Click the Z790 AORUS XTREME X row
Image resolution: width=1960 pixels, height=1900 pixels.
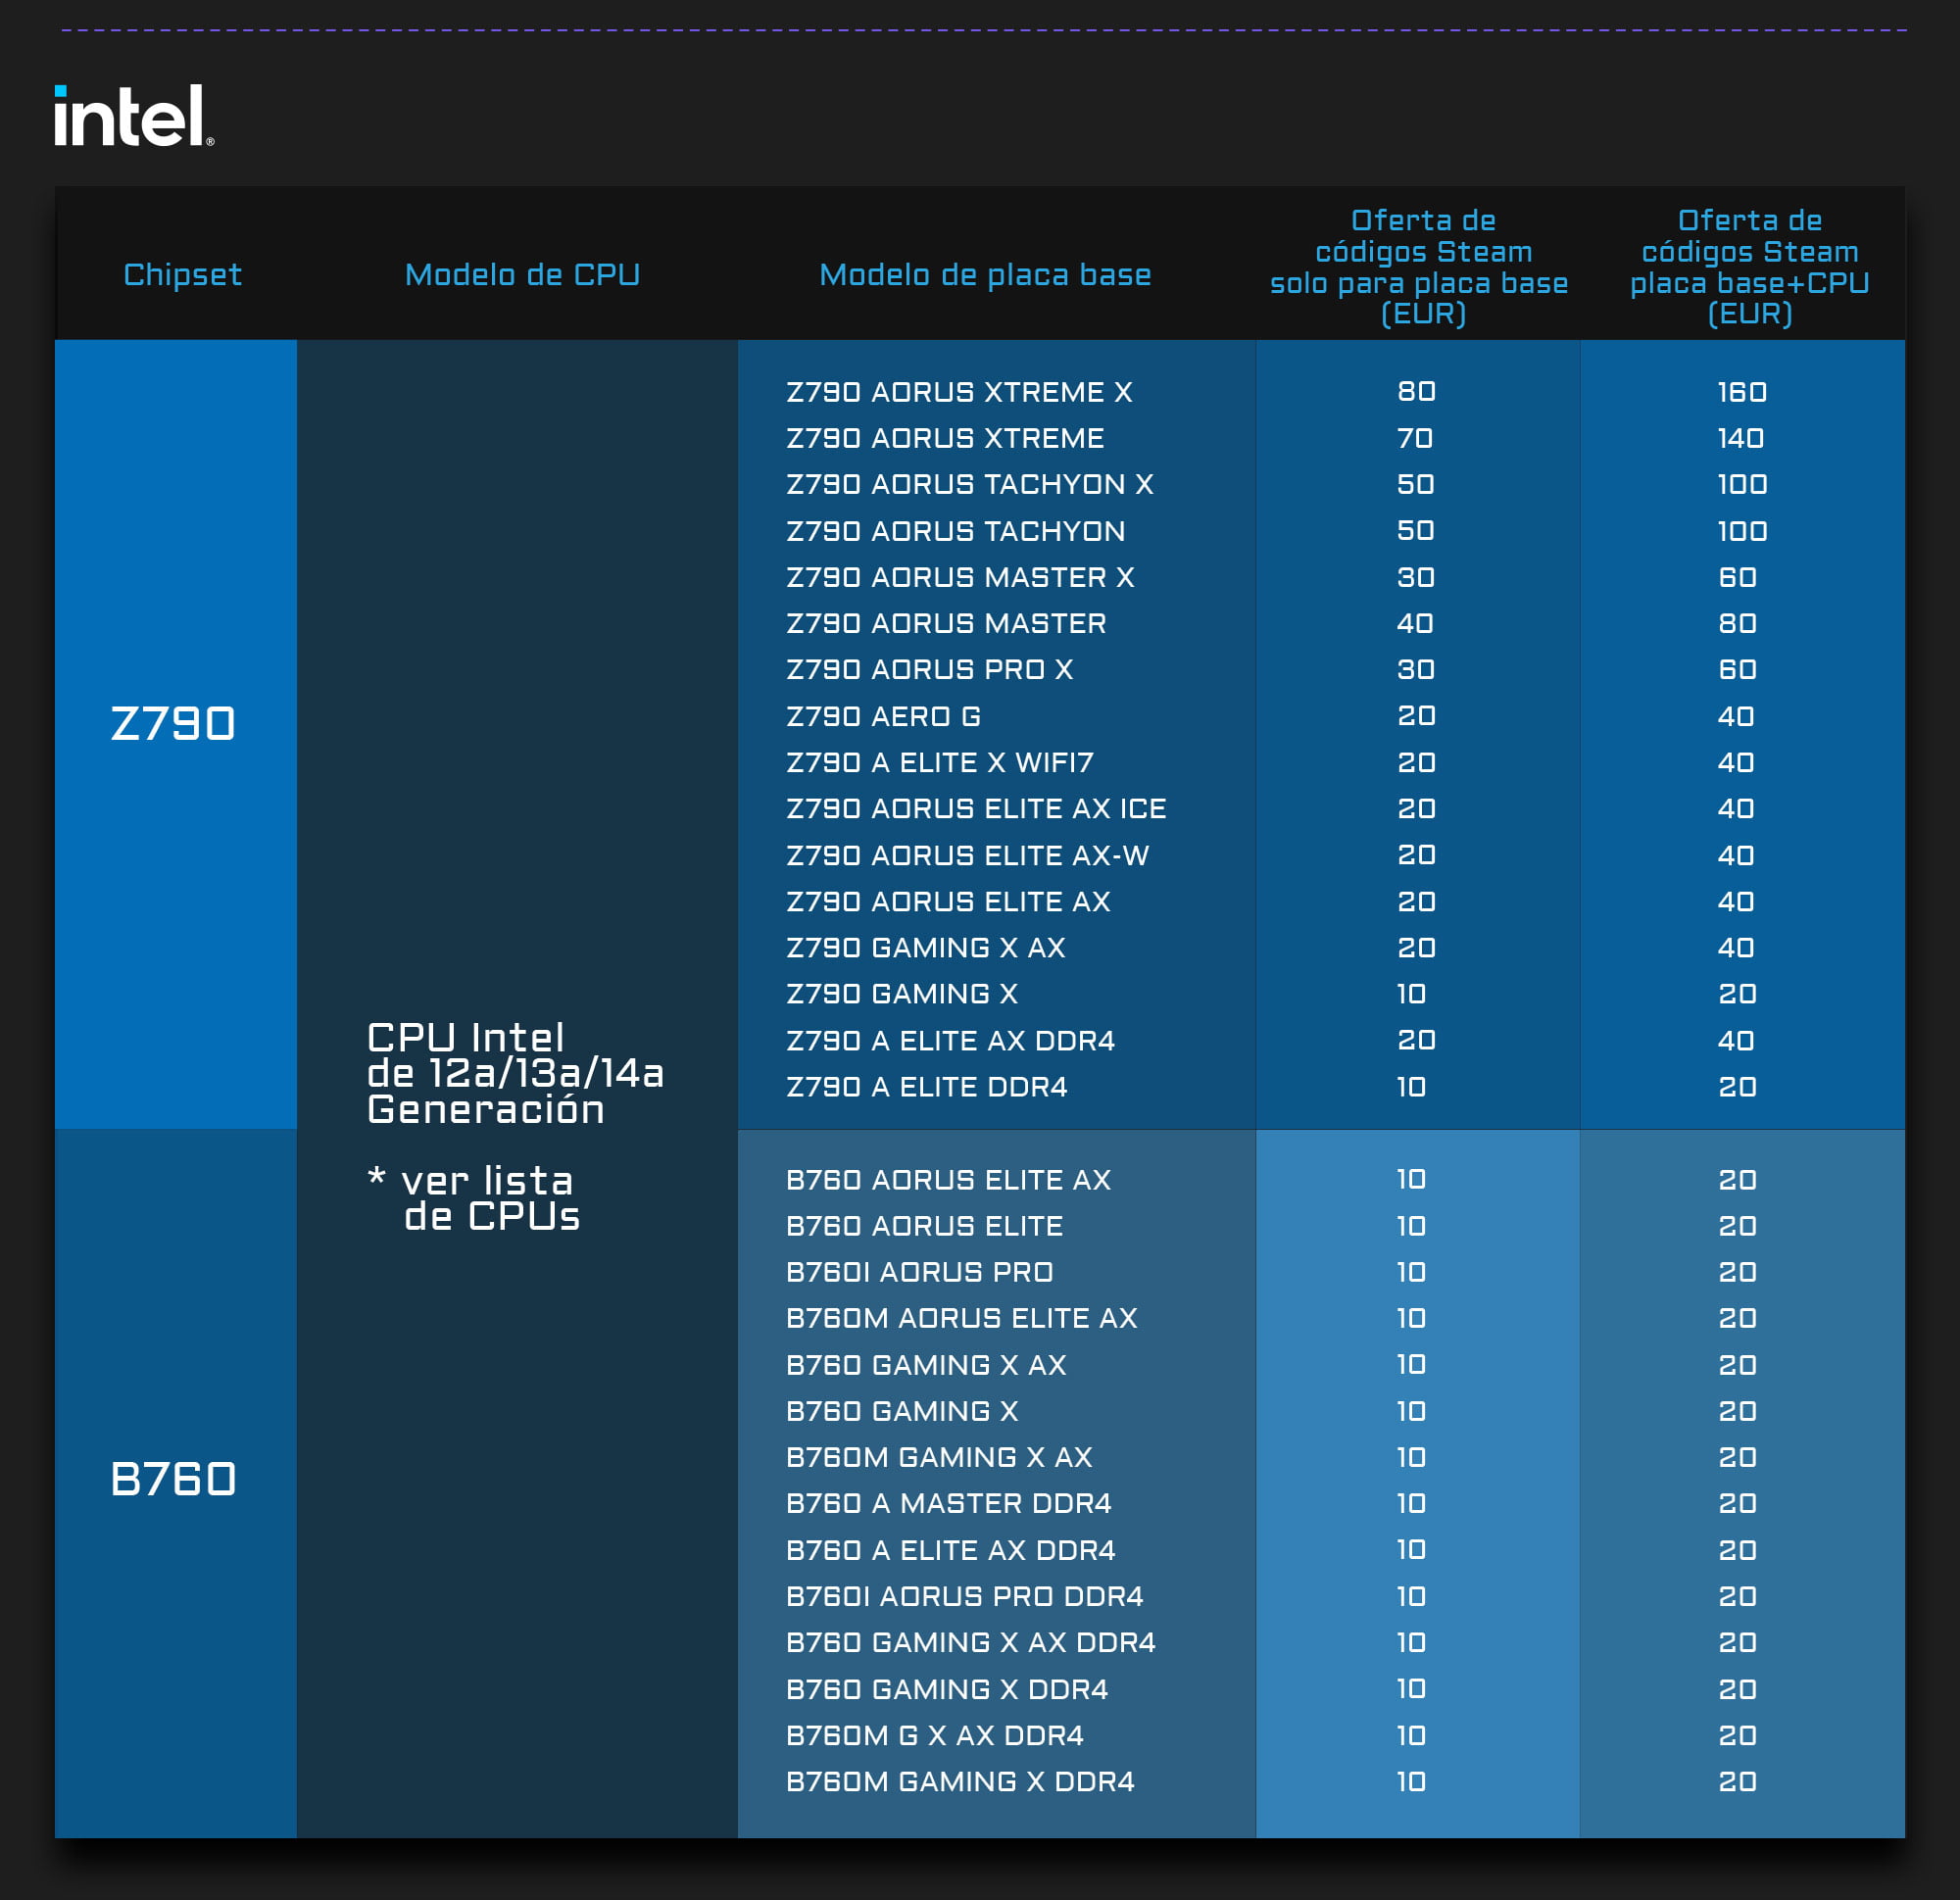[959, 392]
